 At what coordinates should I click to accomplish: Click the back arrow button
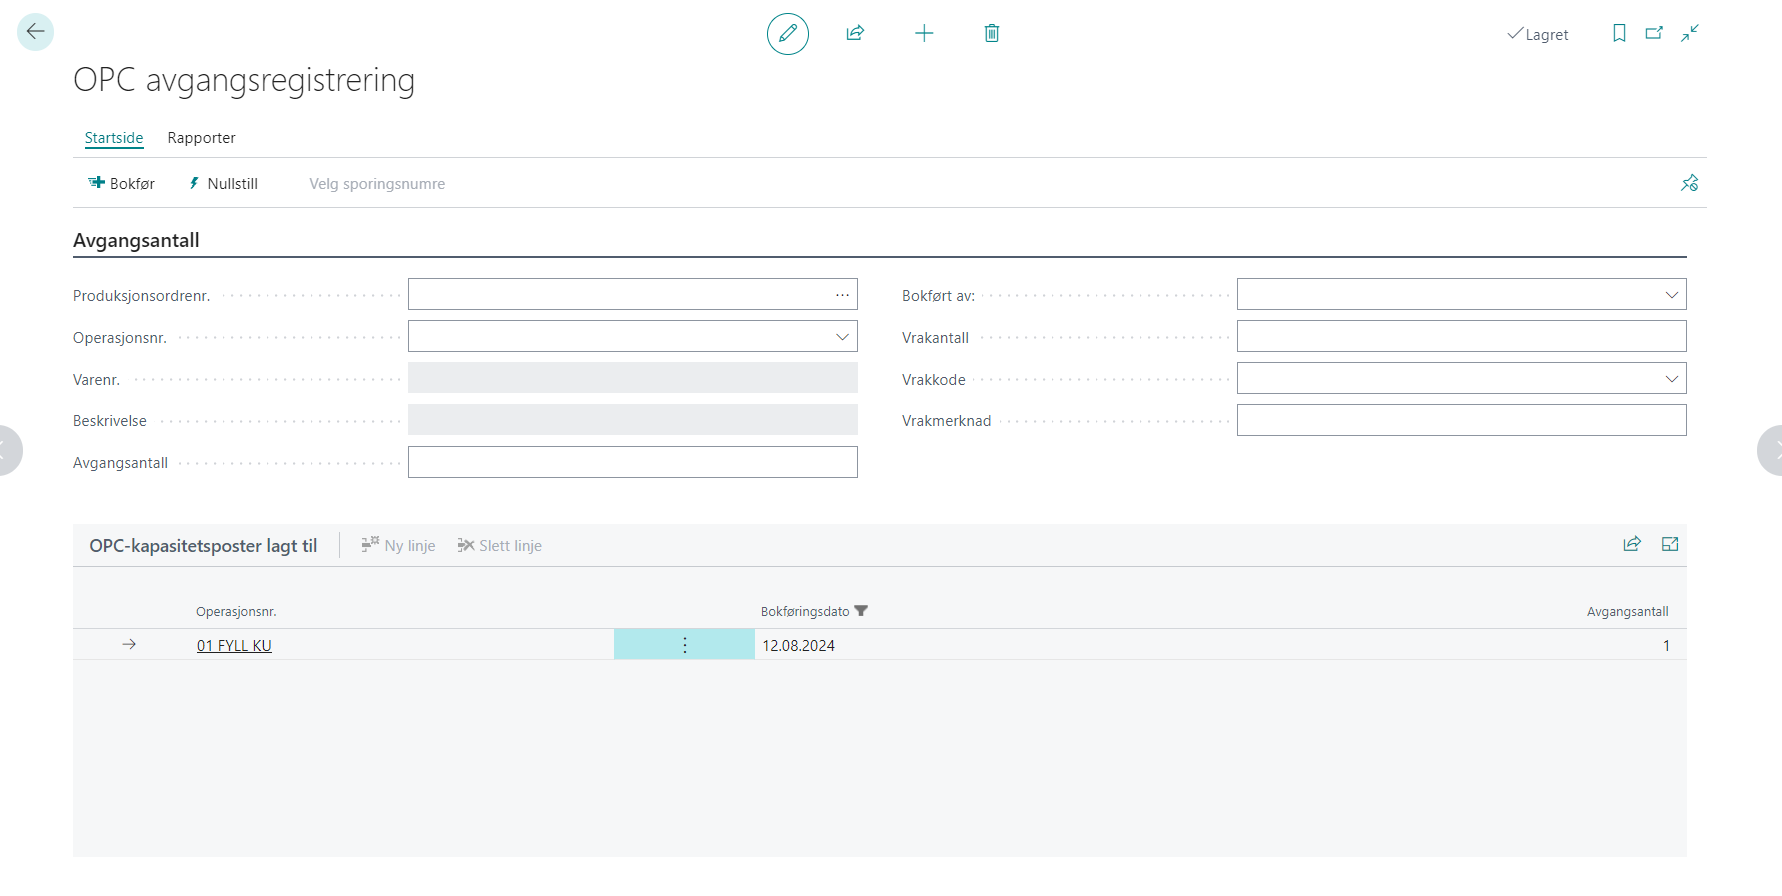point(35,32)
